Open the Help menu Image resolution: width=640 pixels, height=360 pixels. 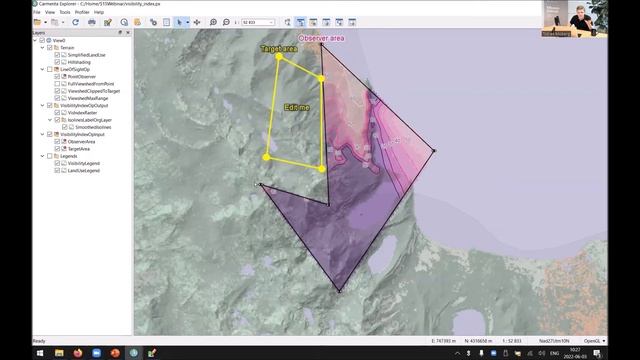(99, 12)
